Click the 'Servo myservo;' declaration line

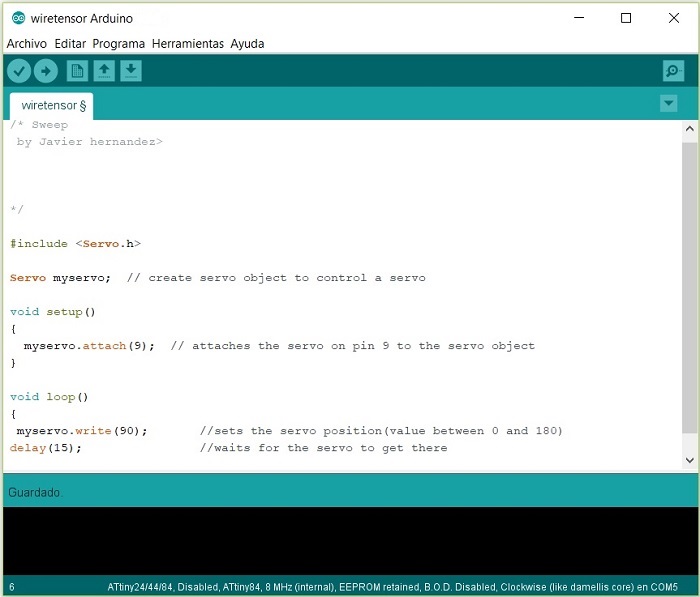(x=60, y=278)
